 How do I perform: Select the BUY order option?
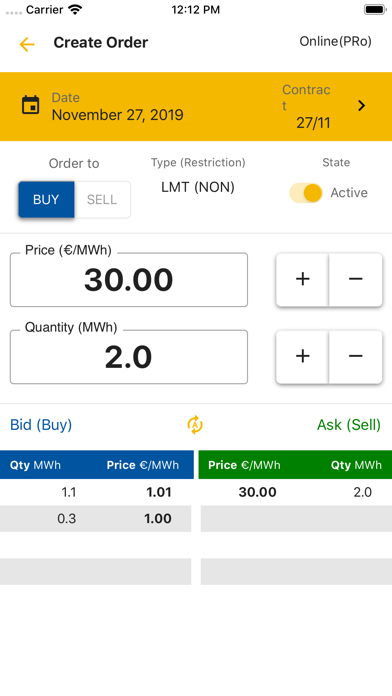46,199
